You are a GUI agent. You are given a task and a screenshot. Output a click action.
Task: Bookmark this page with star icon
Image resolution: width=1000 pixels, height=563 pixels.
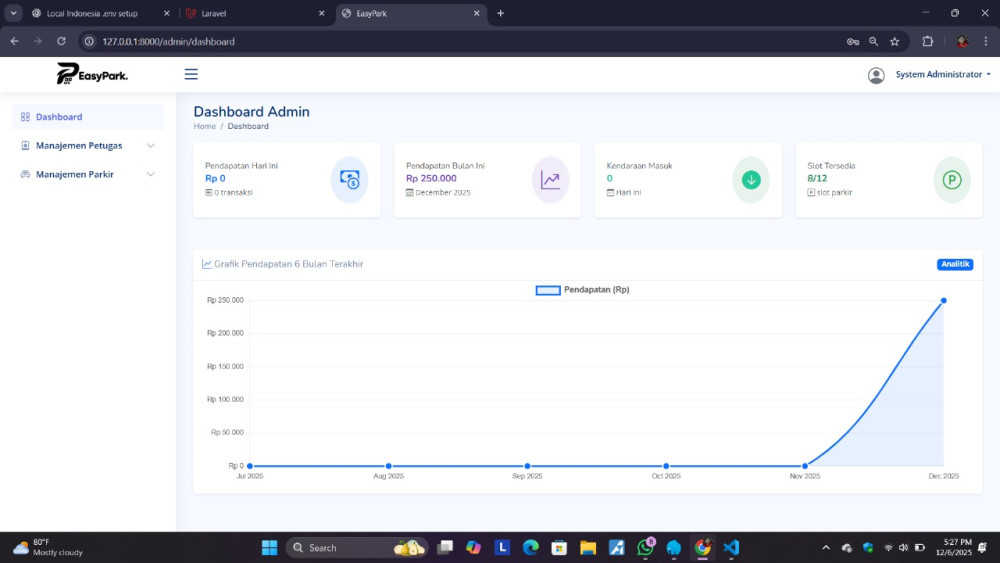[x=895, y=41]
